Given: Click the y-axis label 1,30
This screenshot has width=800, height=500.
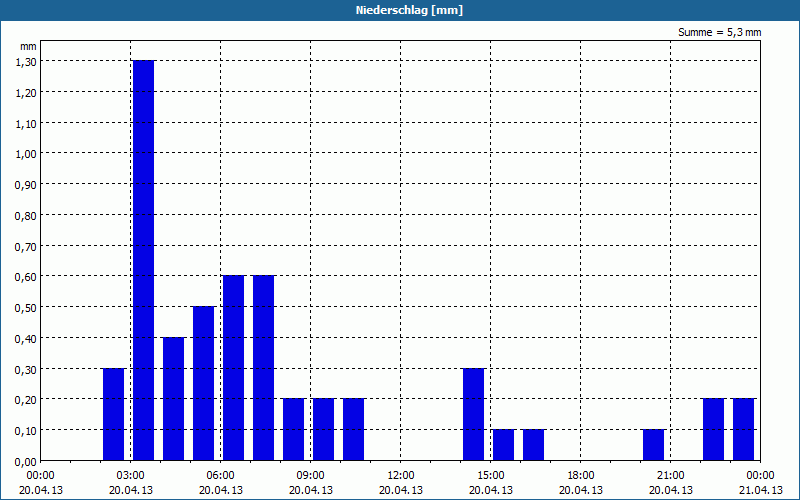Looking at the screenshot, I should point(26,62).
